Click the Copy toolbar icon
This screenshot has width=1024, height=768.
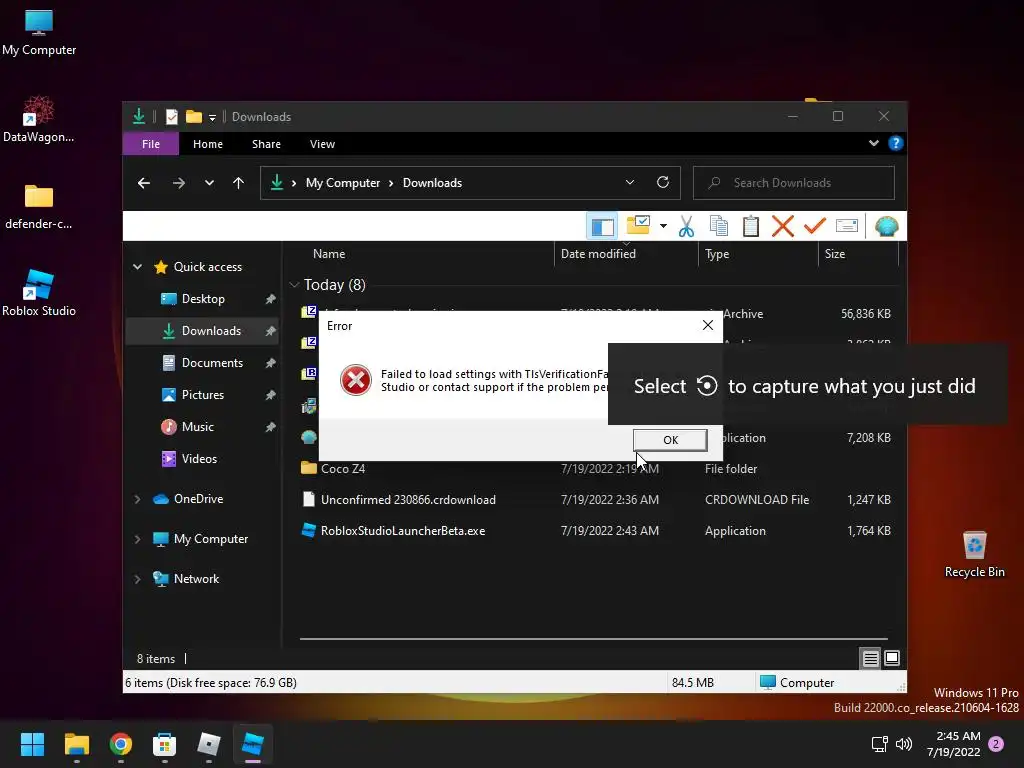[718, 226]
